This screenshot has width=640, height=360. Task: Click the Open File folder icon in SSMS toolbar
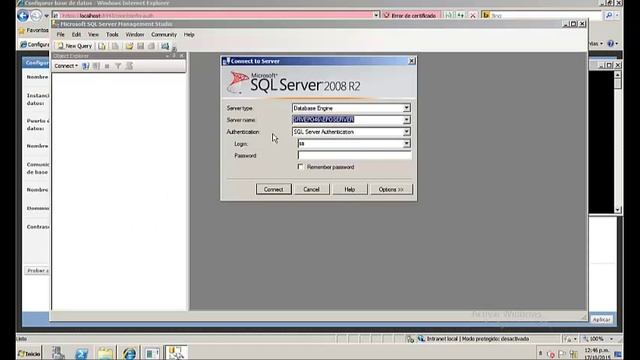pos(129,46)
